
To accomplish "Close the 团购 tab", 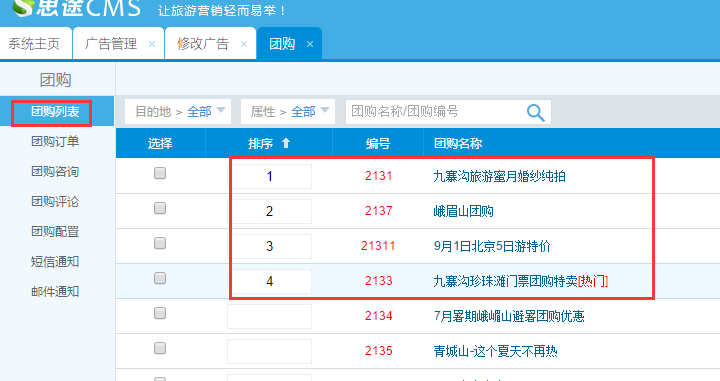I will point(310,44).
